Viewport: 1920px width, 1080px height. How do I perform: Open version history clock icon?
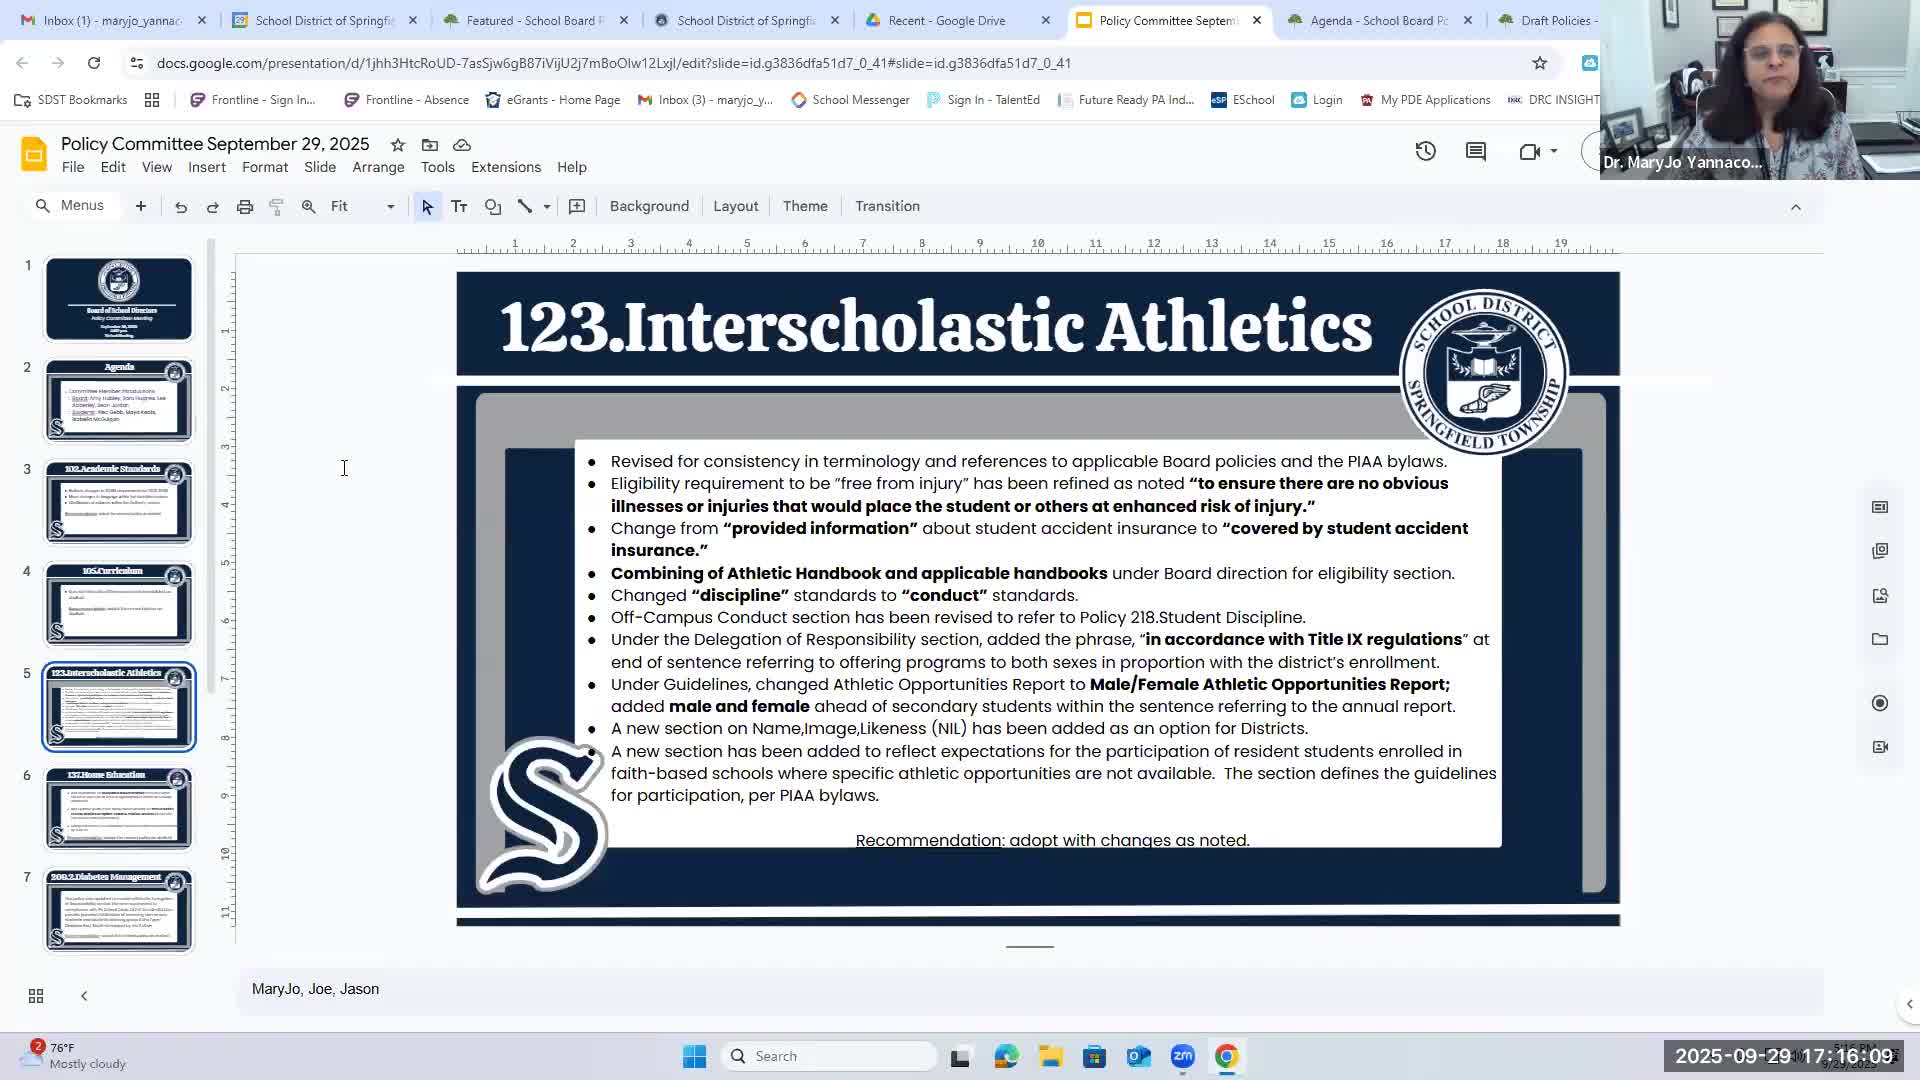pos(1425,151)
